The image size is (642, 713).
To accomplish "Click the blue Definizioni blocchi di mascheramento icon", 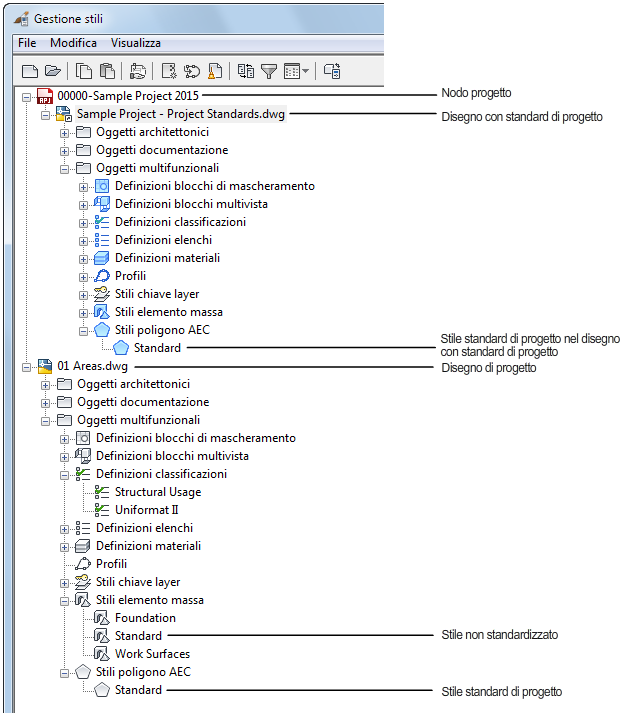I will 102,186.
